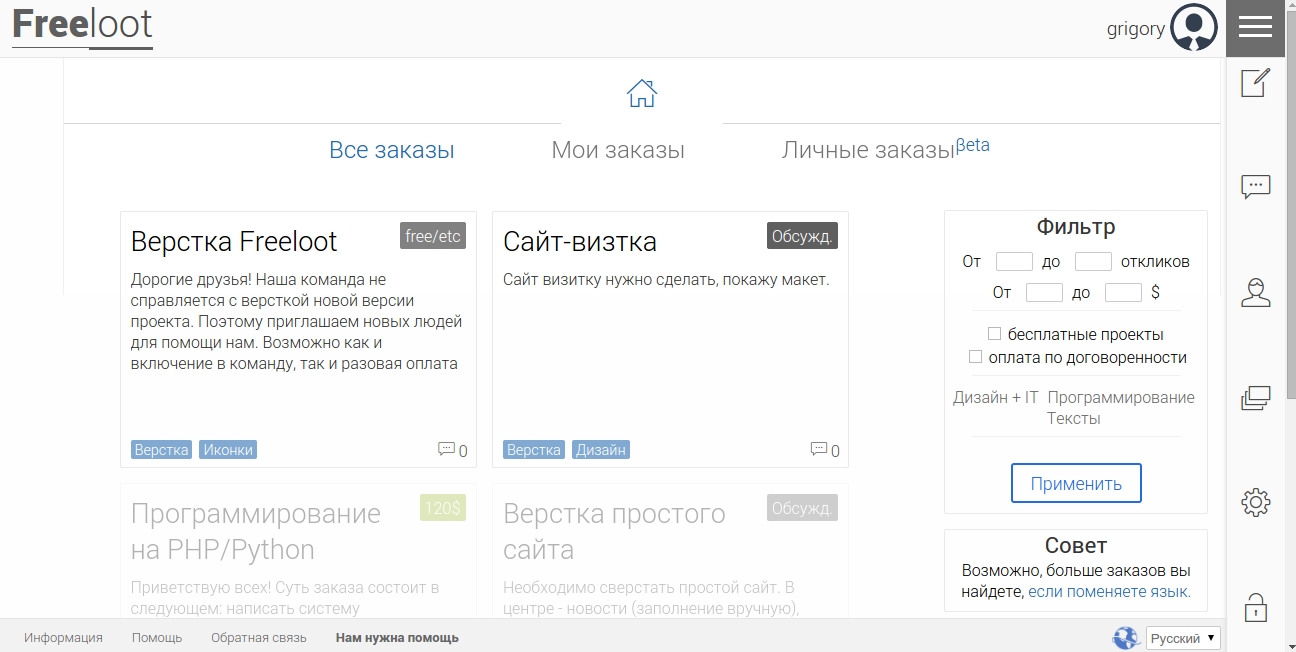This screenshot has width=1296, height=652.
Task: Switch to Все заказы tab
Action: pyautogui.click(x=392, y=151)
